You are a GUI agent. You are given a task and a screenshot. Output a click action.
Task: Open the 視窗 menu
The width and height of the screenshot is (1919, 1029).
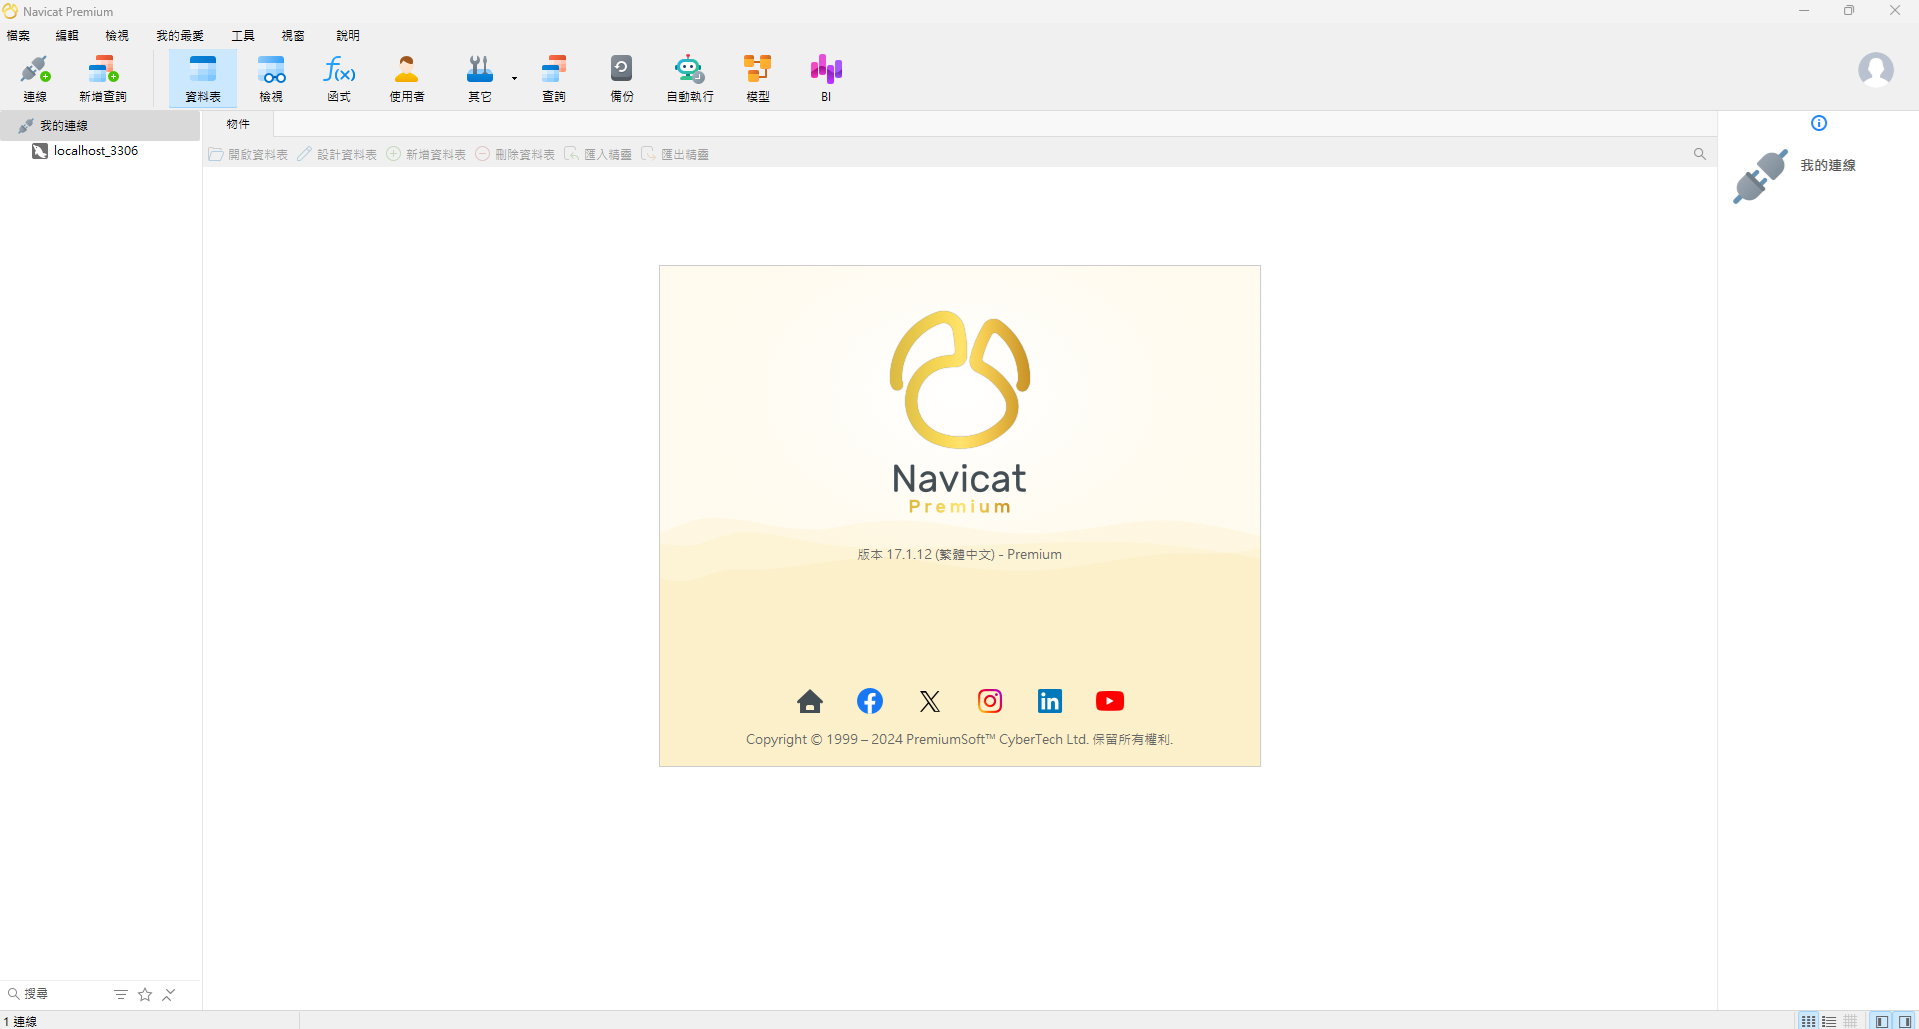coord(293,35)
